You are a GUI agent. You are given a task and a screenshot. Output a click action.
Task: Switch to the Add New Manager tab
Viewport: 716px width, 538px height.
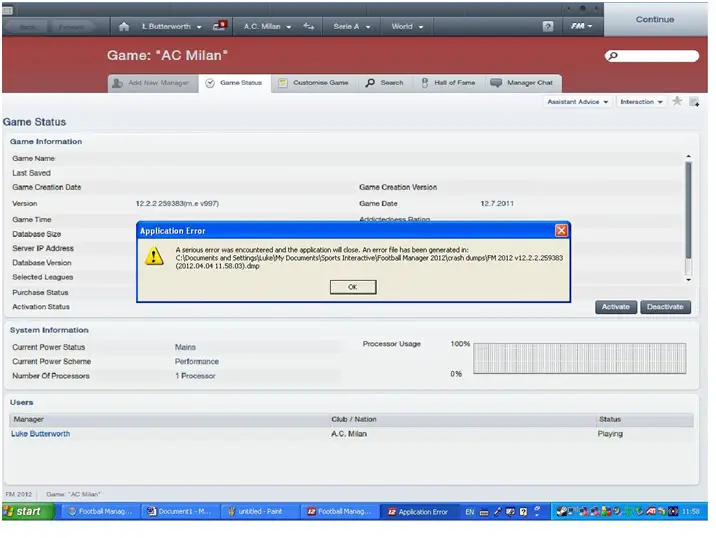pyautogui.click(x=153, y=83)
